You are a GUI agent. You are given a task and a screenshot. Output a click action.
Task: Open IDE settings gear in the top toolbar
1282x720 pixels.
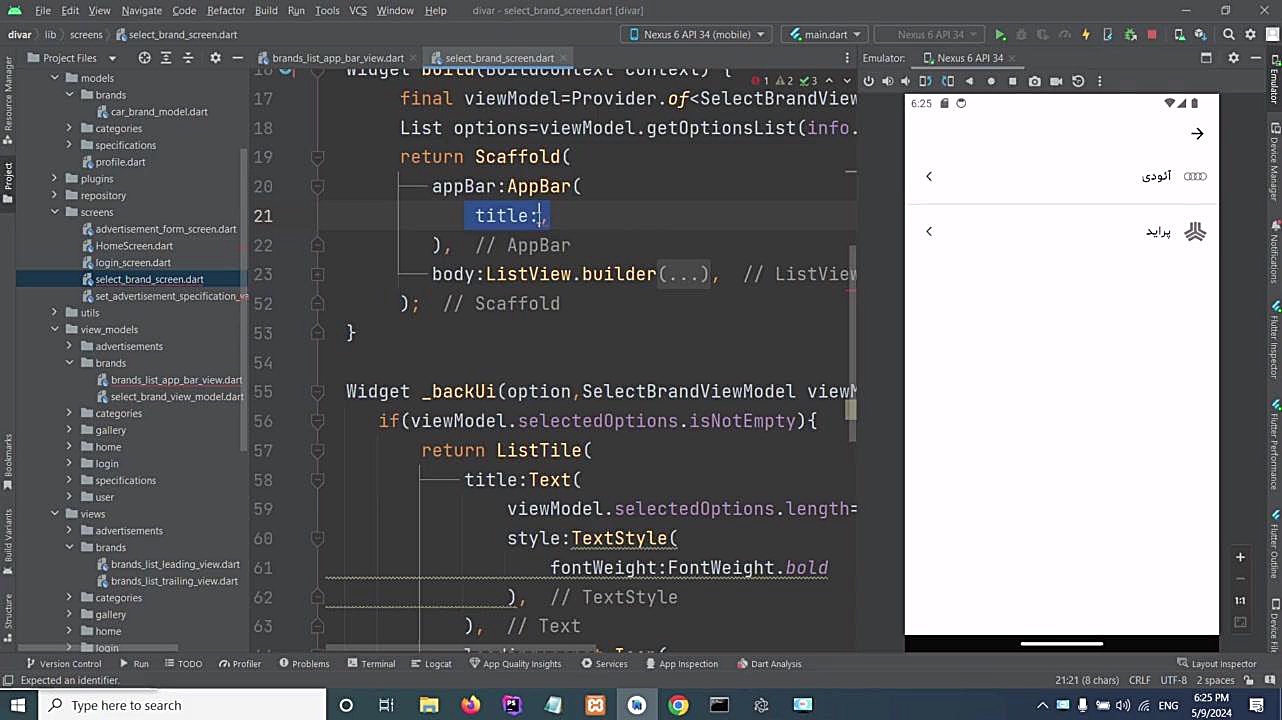[1251, 35]
